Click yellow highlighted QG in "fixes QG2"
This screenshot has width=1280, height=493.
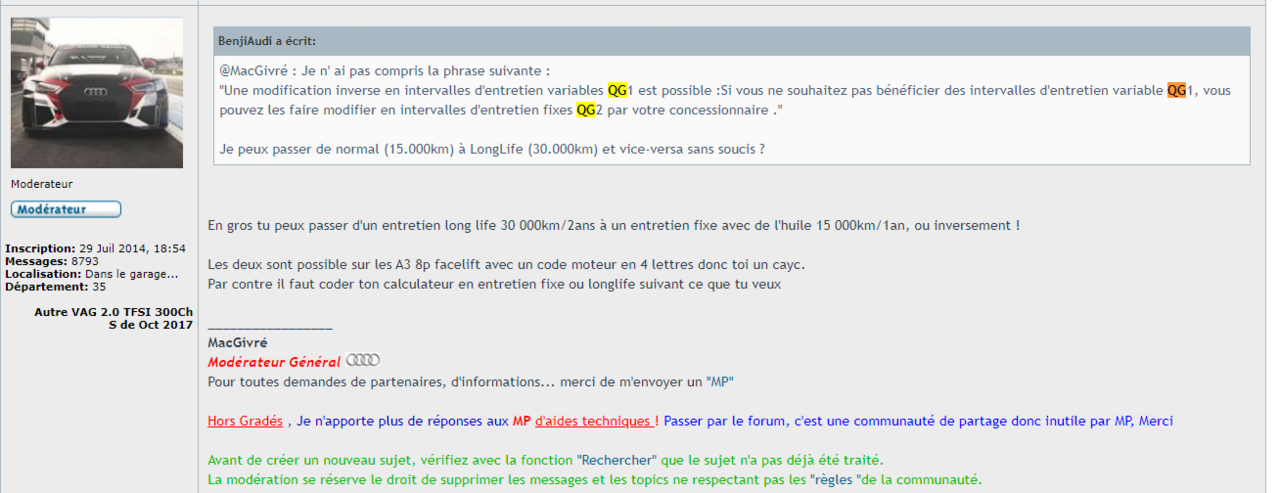tap(586, 109)
